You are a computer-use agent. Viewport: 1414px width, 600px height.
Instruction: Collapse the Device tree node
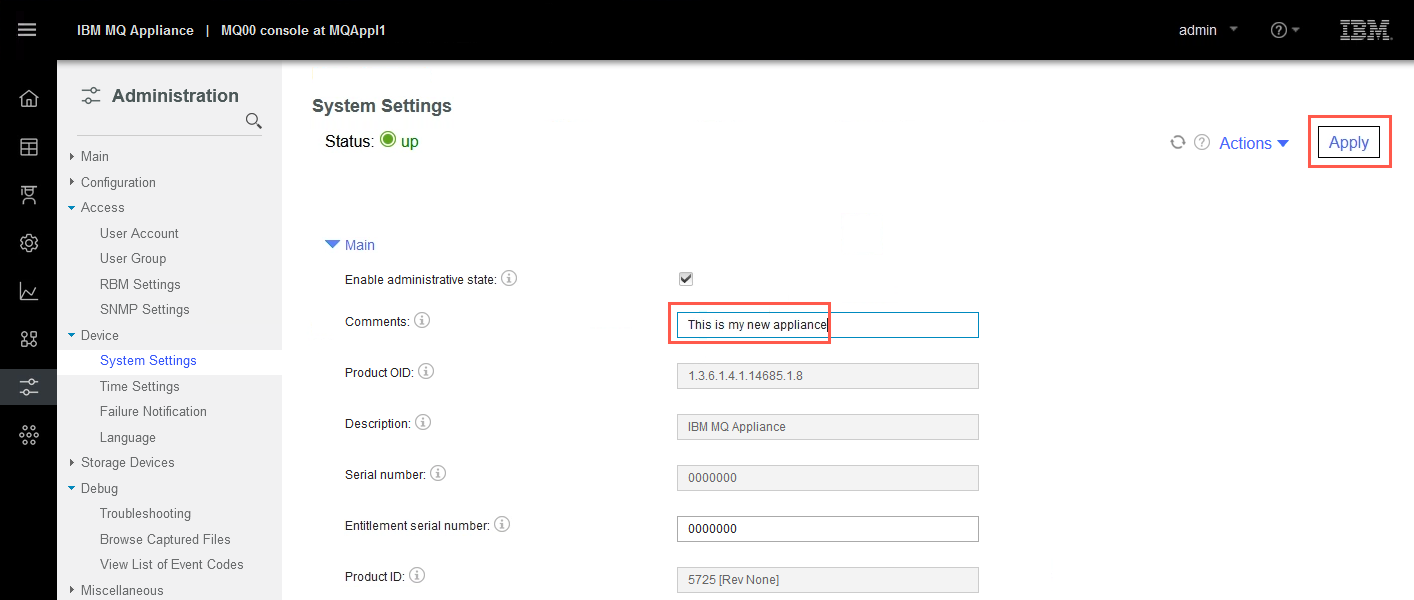click(x=72, y=336)
